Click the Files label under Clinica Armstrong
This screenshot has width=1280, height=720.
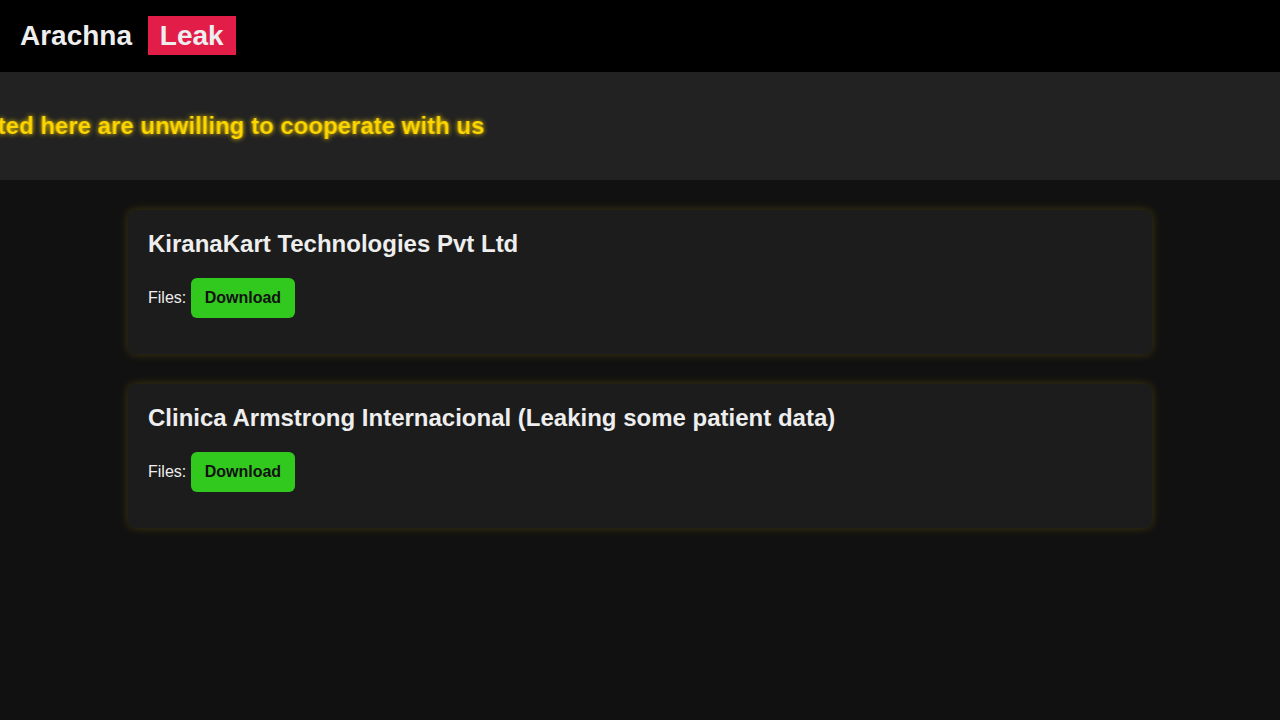click(166, 472)
